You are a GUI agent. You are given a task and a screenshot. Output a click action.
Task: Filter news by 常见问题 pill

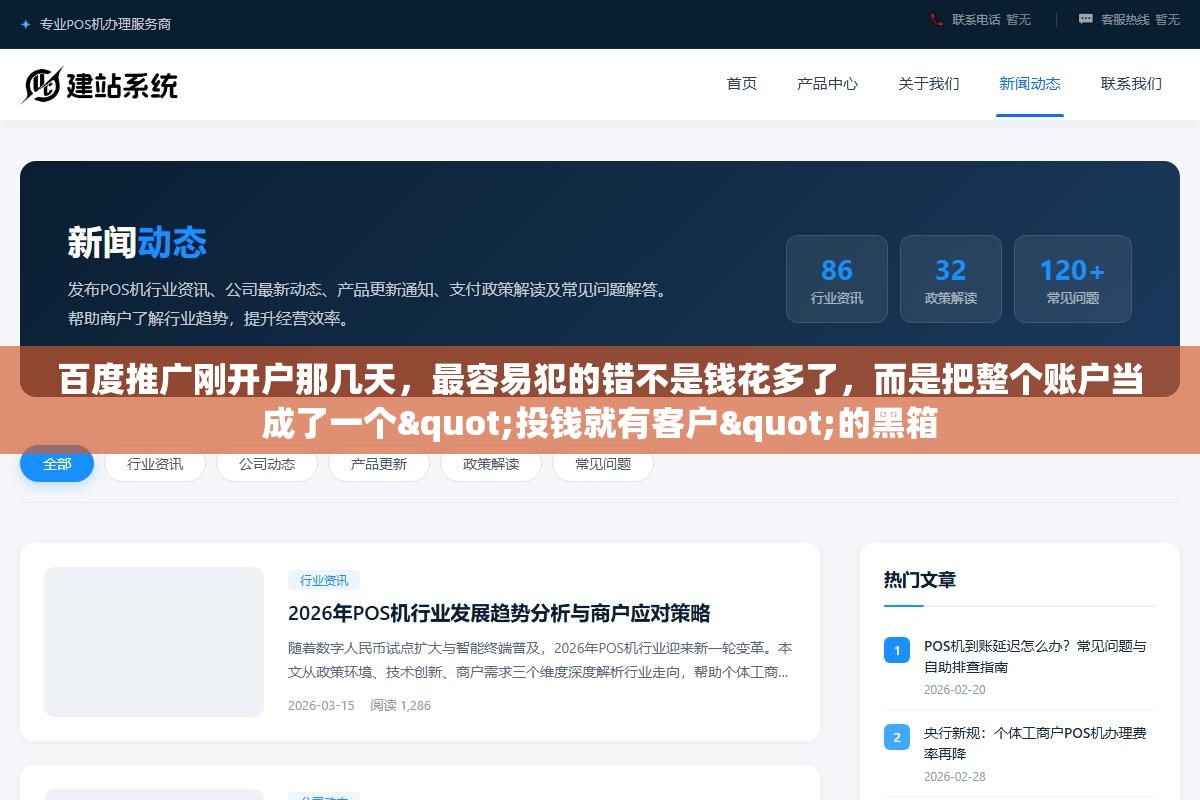603,464
